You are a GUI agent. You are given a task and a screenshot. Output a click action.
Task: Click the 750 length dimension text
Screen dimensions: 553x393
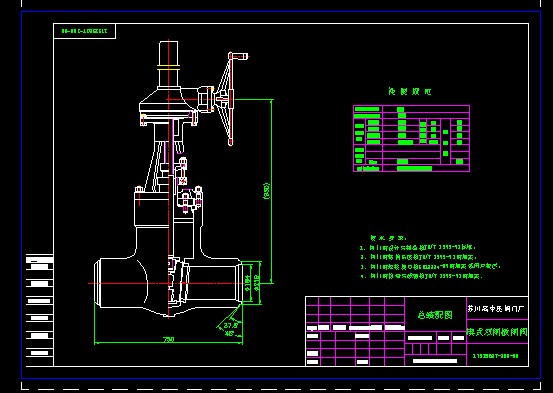[169, 339]
